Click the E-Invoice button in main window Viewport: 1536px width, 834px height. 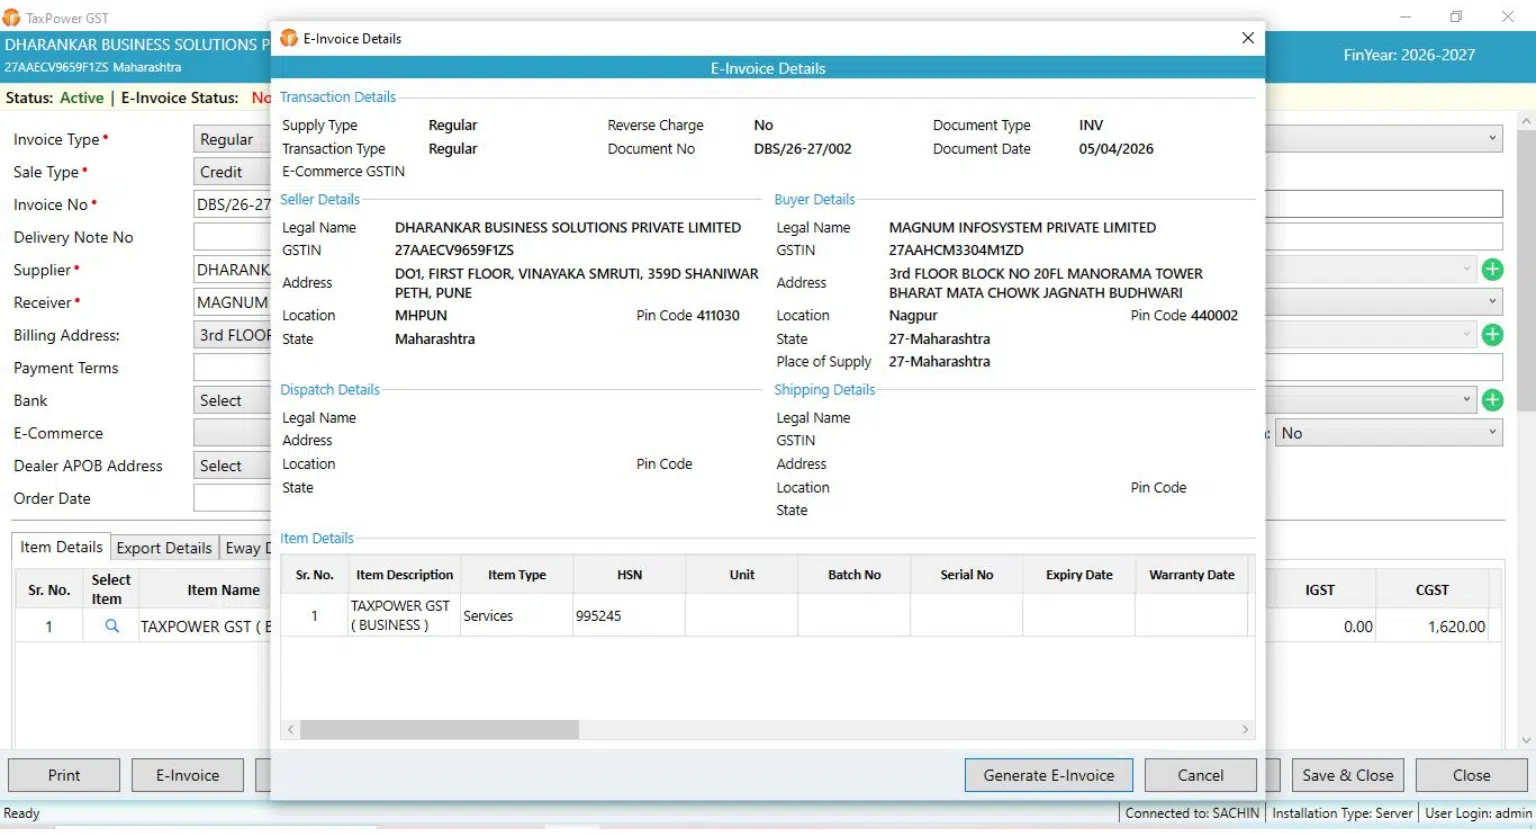point(187,775)
